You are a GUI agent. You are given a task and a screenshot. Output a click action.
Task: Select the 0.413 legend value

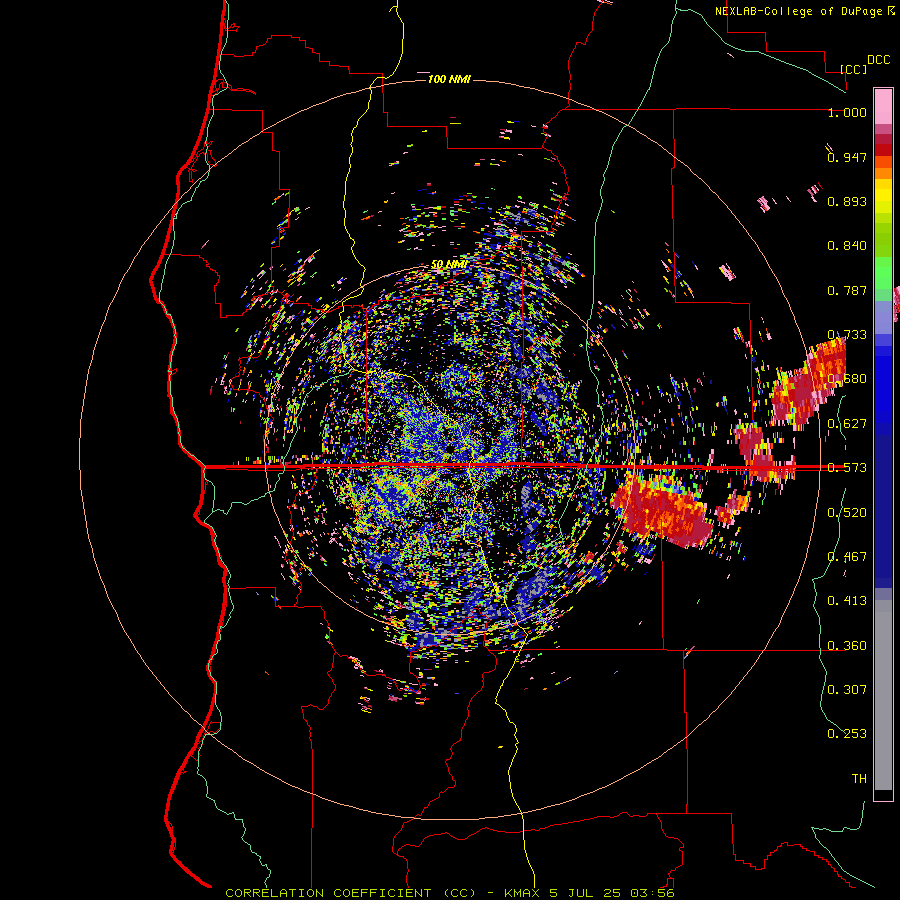(847, 601)
